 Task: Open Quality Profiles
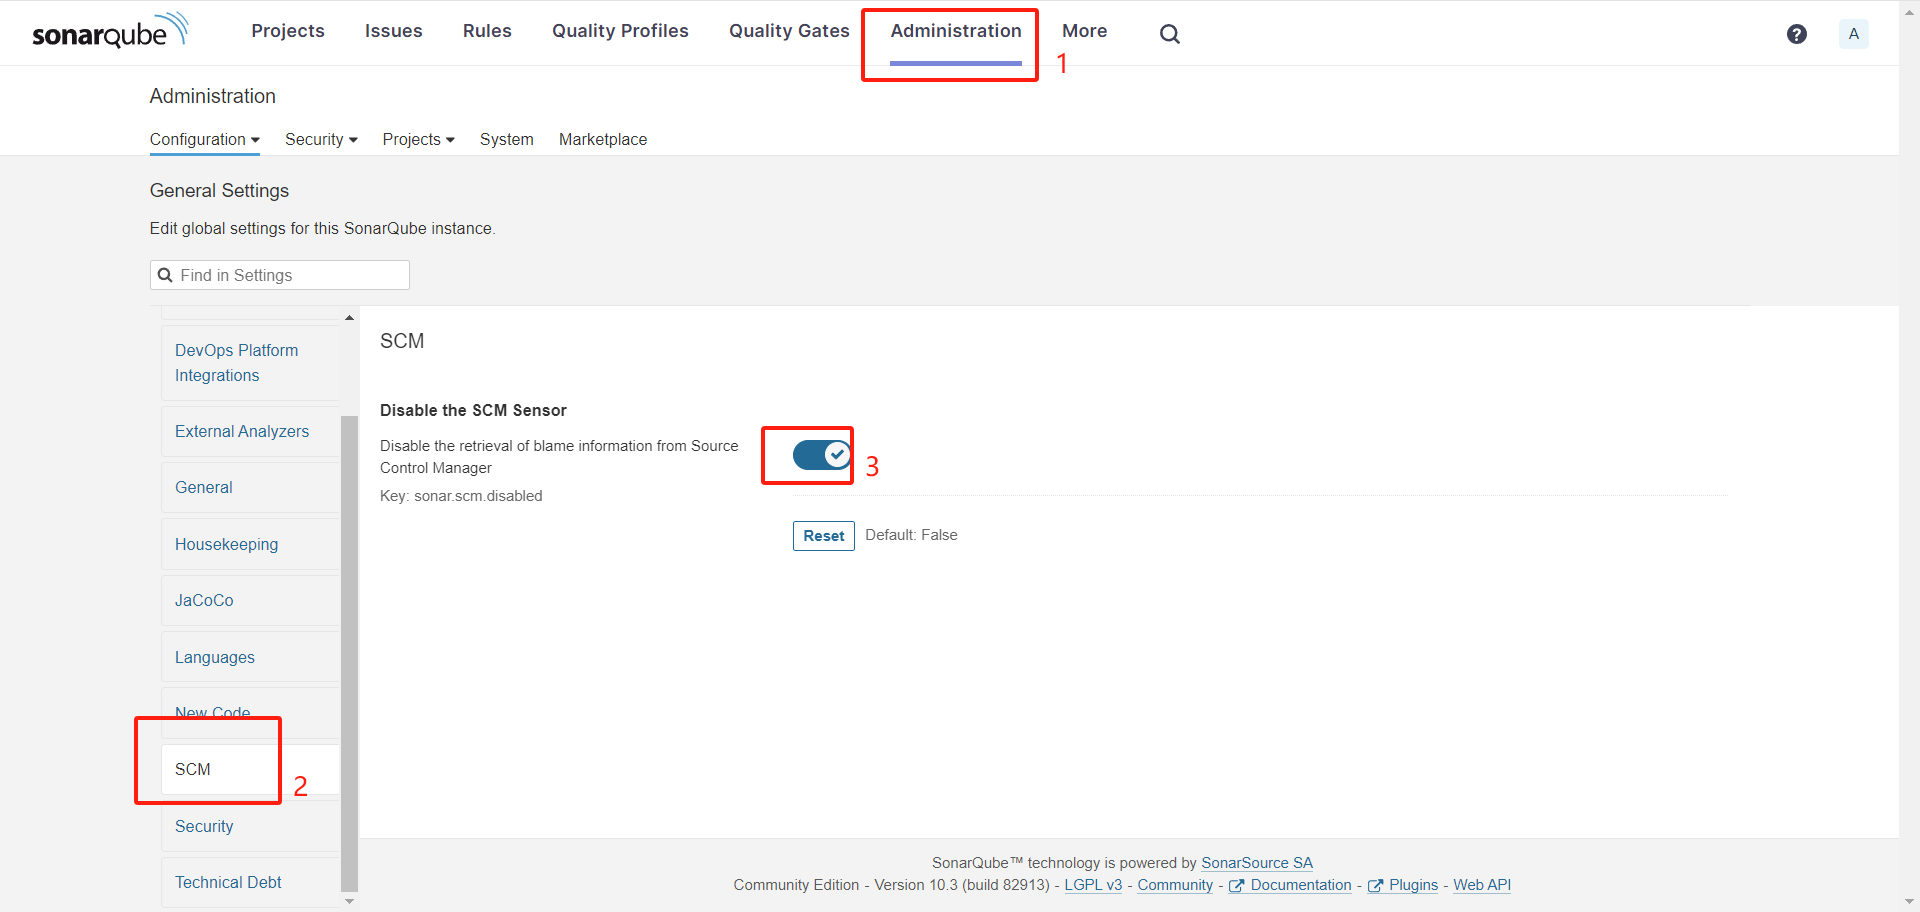620,31
